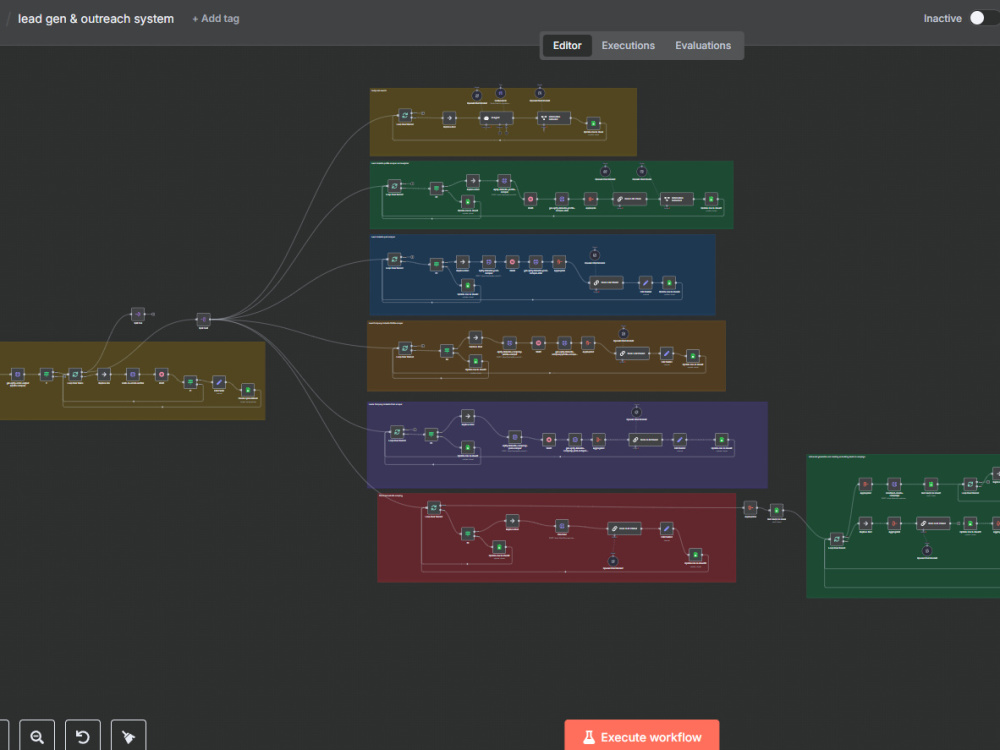Select the Loop Over Items node in top olive note
Screen dimensions: 1000x750
[405, 115]
